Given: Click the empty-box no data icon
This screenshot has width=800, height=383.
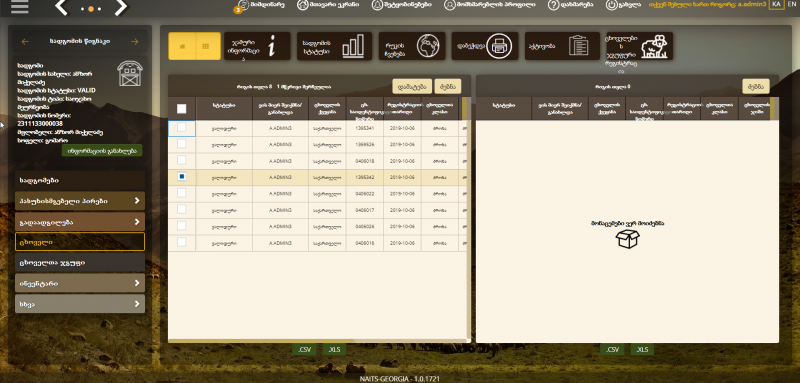Looking at the screenshot, I should 628,239.
